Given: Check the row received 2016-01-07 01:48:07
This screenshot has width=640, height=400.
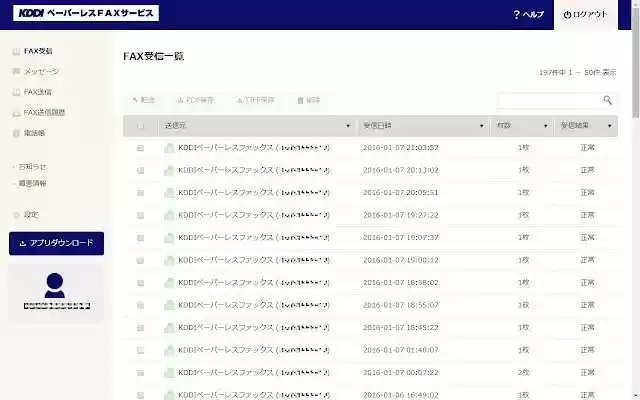Looking at the screenshot, I should click(x=140, y=350).
